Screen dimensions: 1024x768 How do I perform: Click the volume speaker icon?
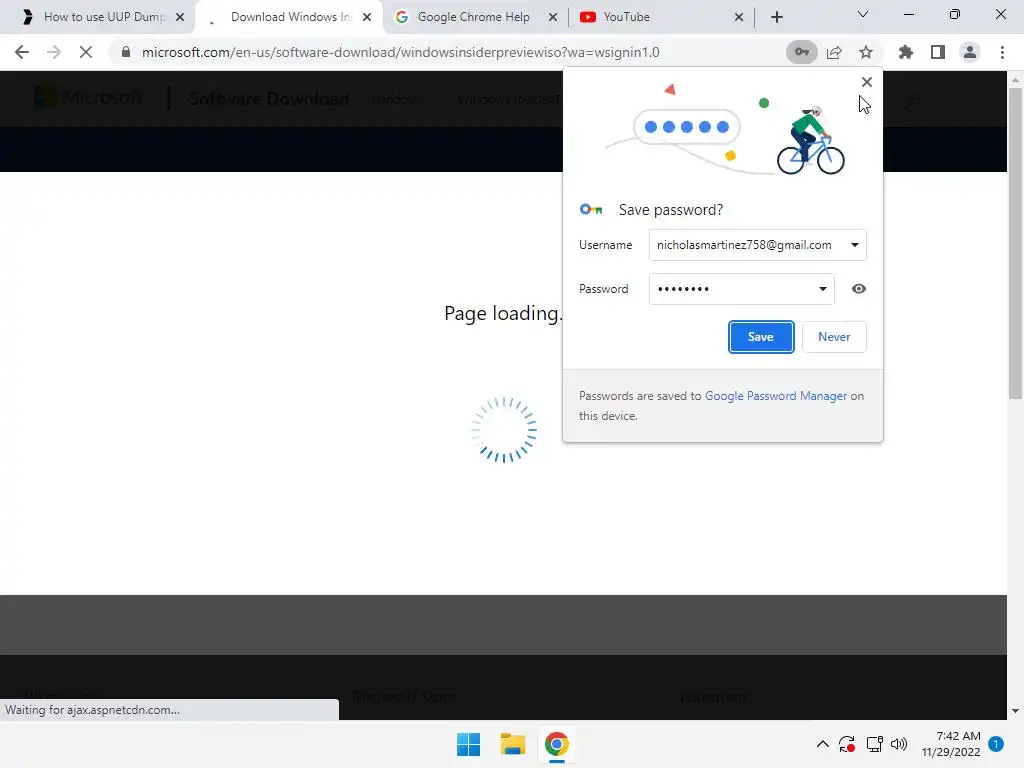(x=899, y=744)
